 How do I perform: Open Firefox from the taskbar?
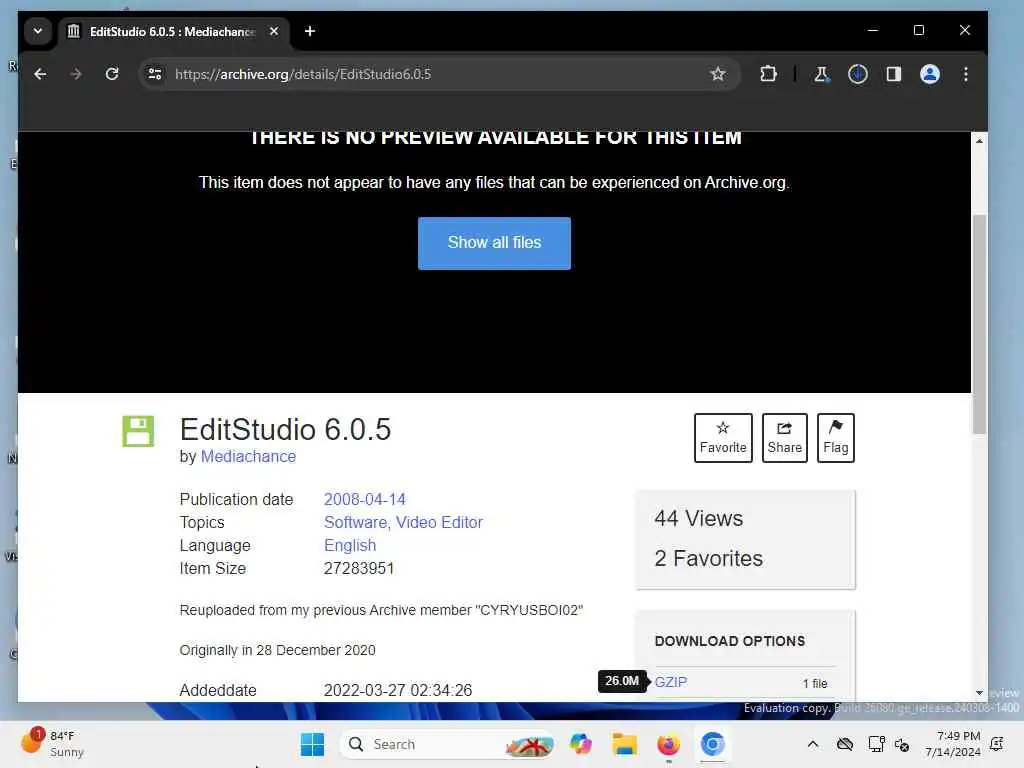click(x=668, y=744)
